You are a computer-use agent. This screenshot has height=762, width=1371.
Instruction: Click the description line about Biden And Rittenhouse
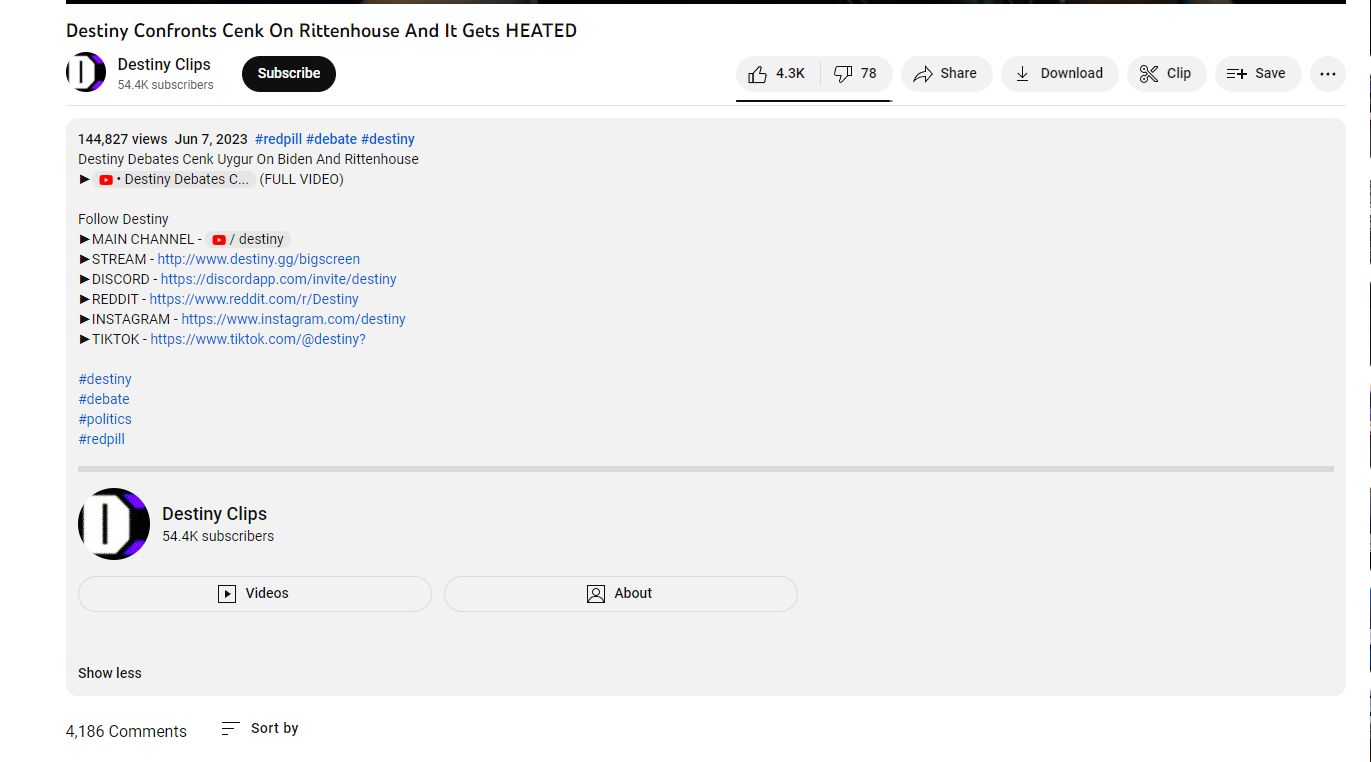248,159
